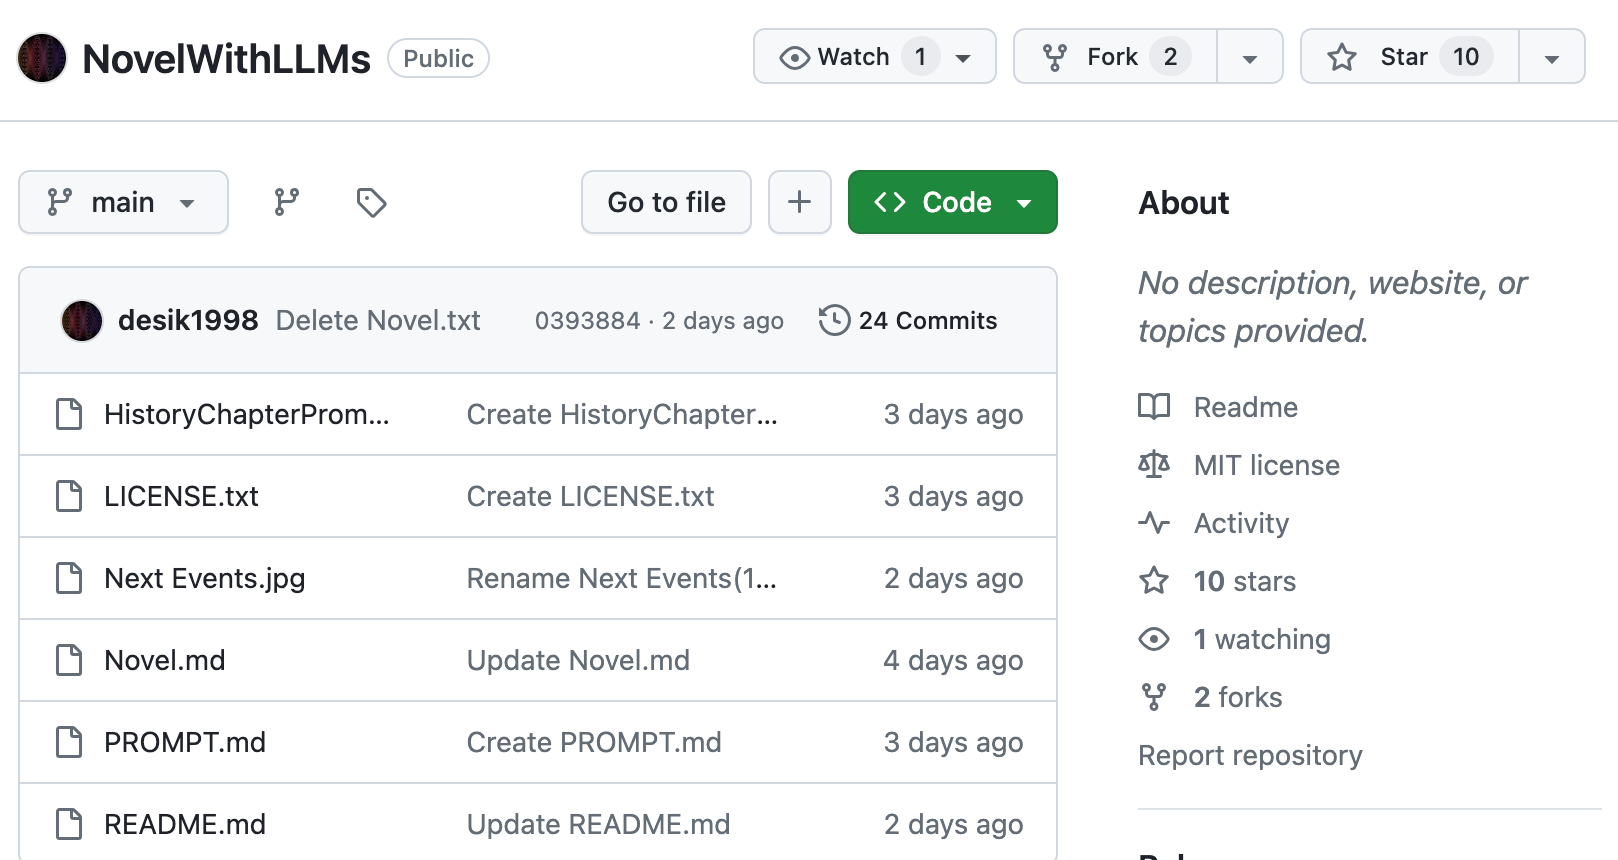This screenshot has width=1618, height=860.
Task: View the 24 Commits history
Action: [908, 321]
